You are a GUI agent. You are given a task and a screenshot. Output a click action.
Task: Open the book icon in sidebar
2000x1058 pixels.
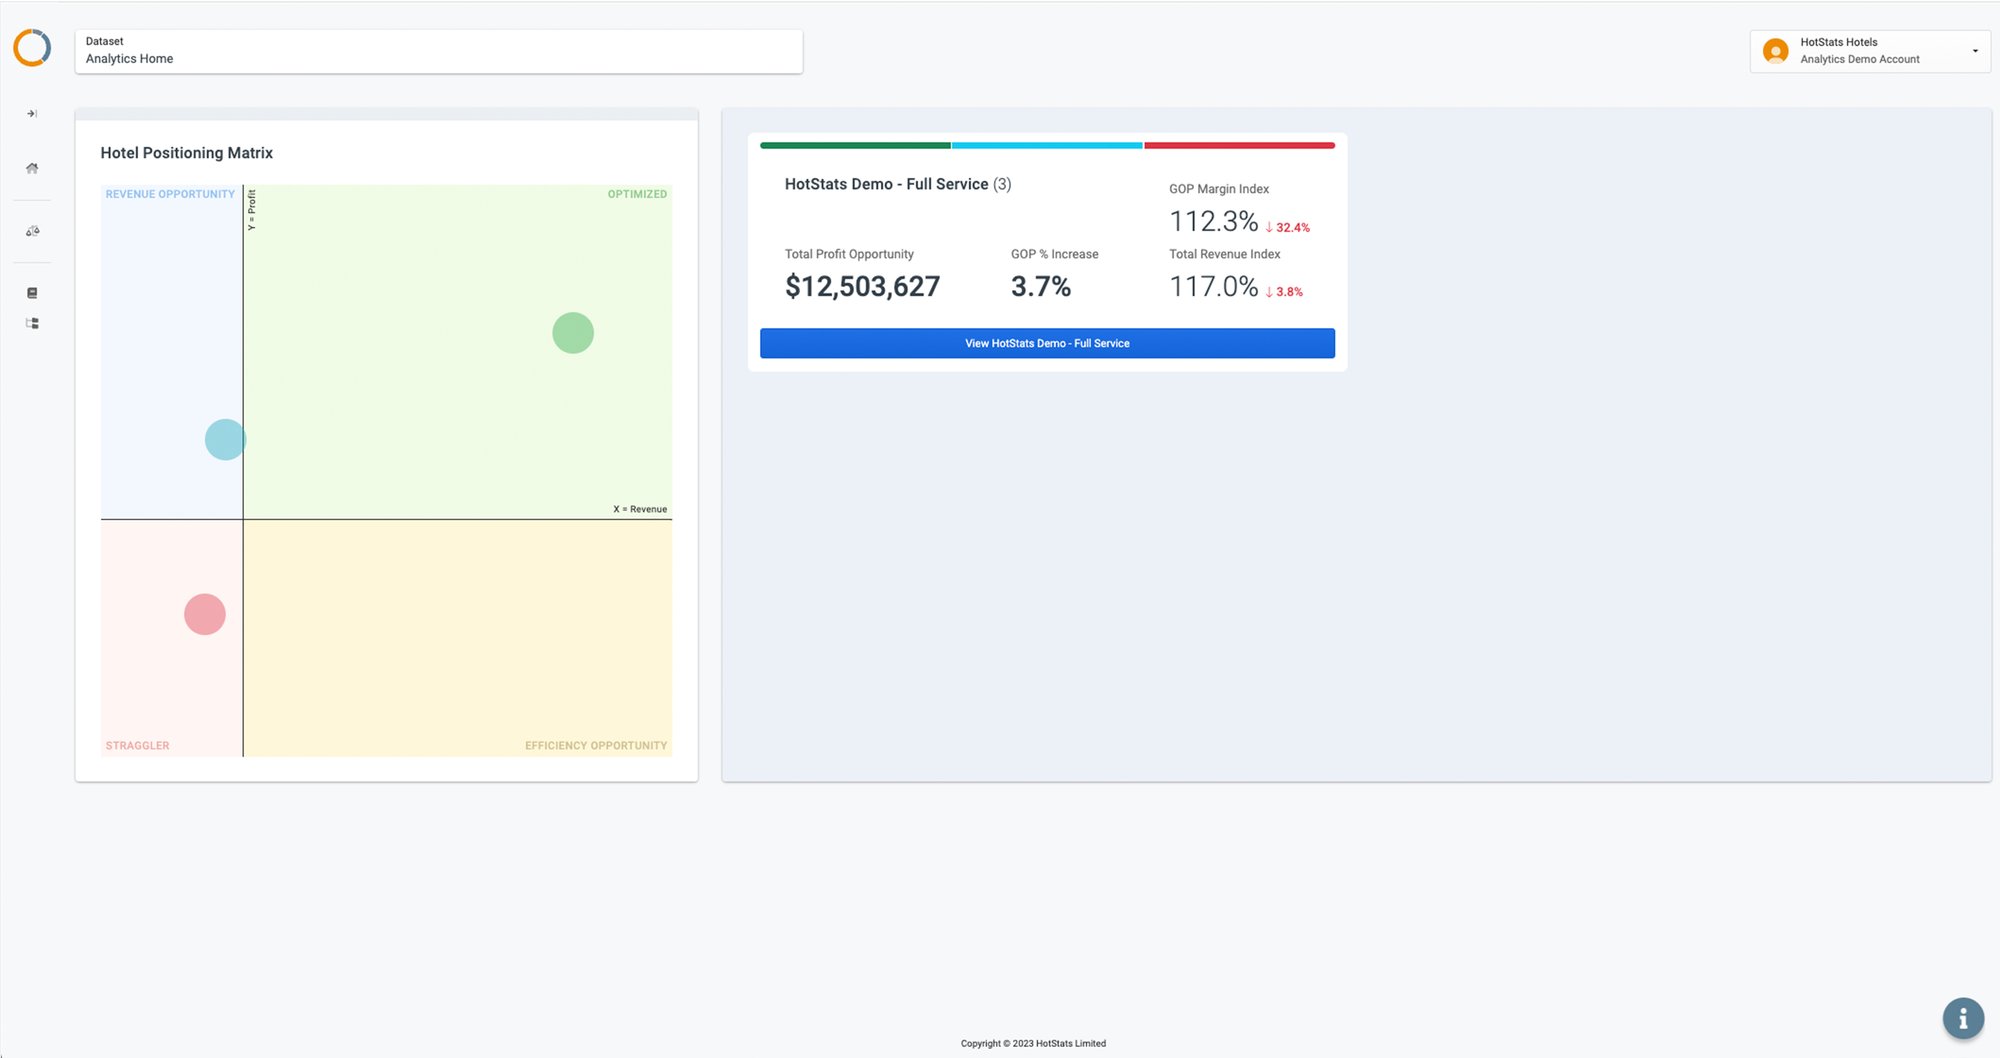pyautogui.click(x=32, y=293)
